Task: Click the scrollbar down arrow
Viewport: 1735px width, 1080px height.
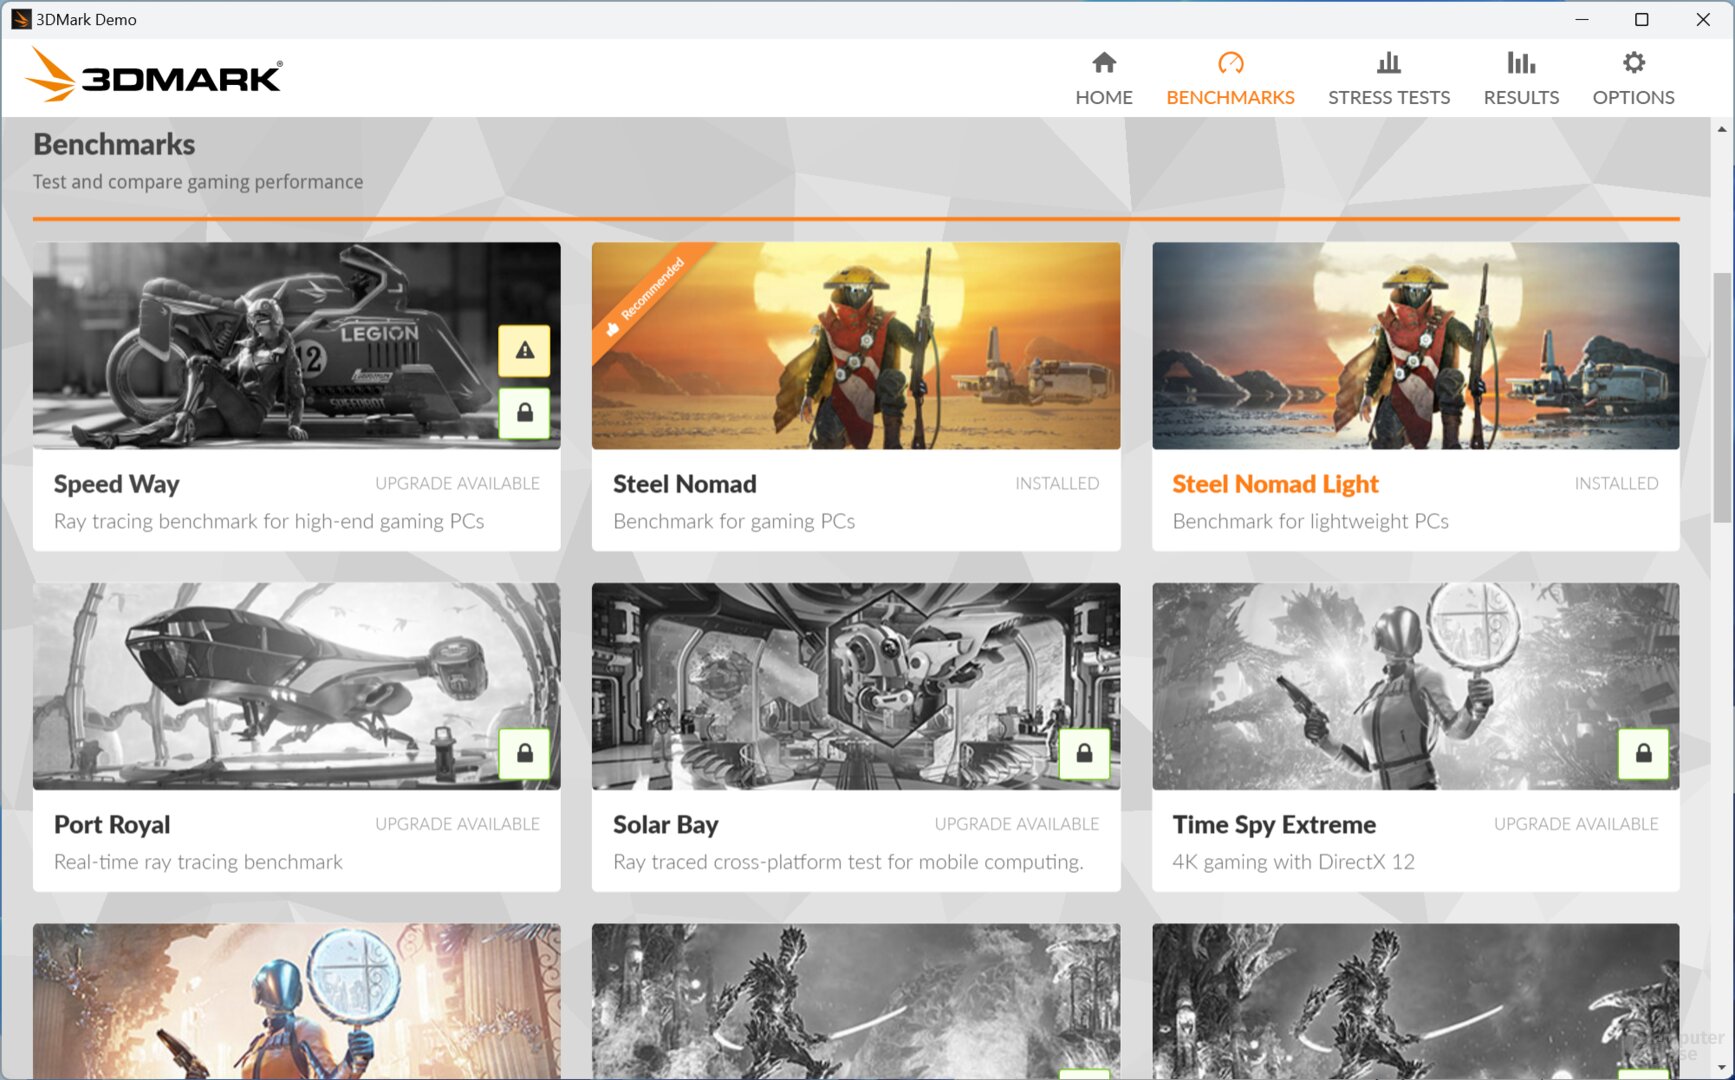Action: pyautogui.click(x=1722, y=1069)
